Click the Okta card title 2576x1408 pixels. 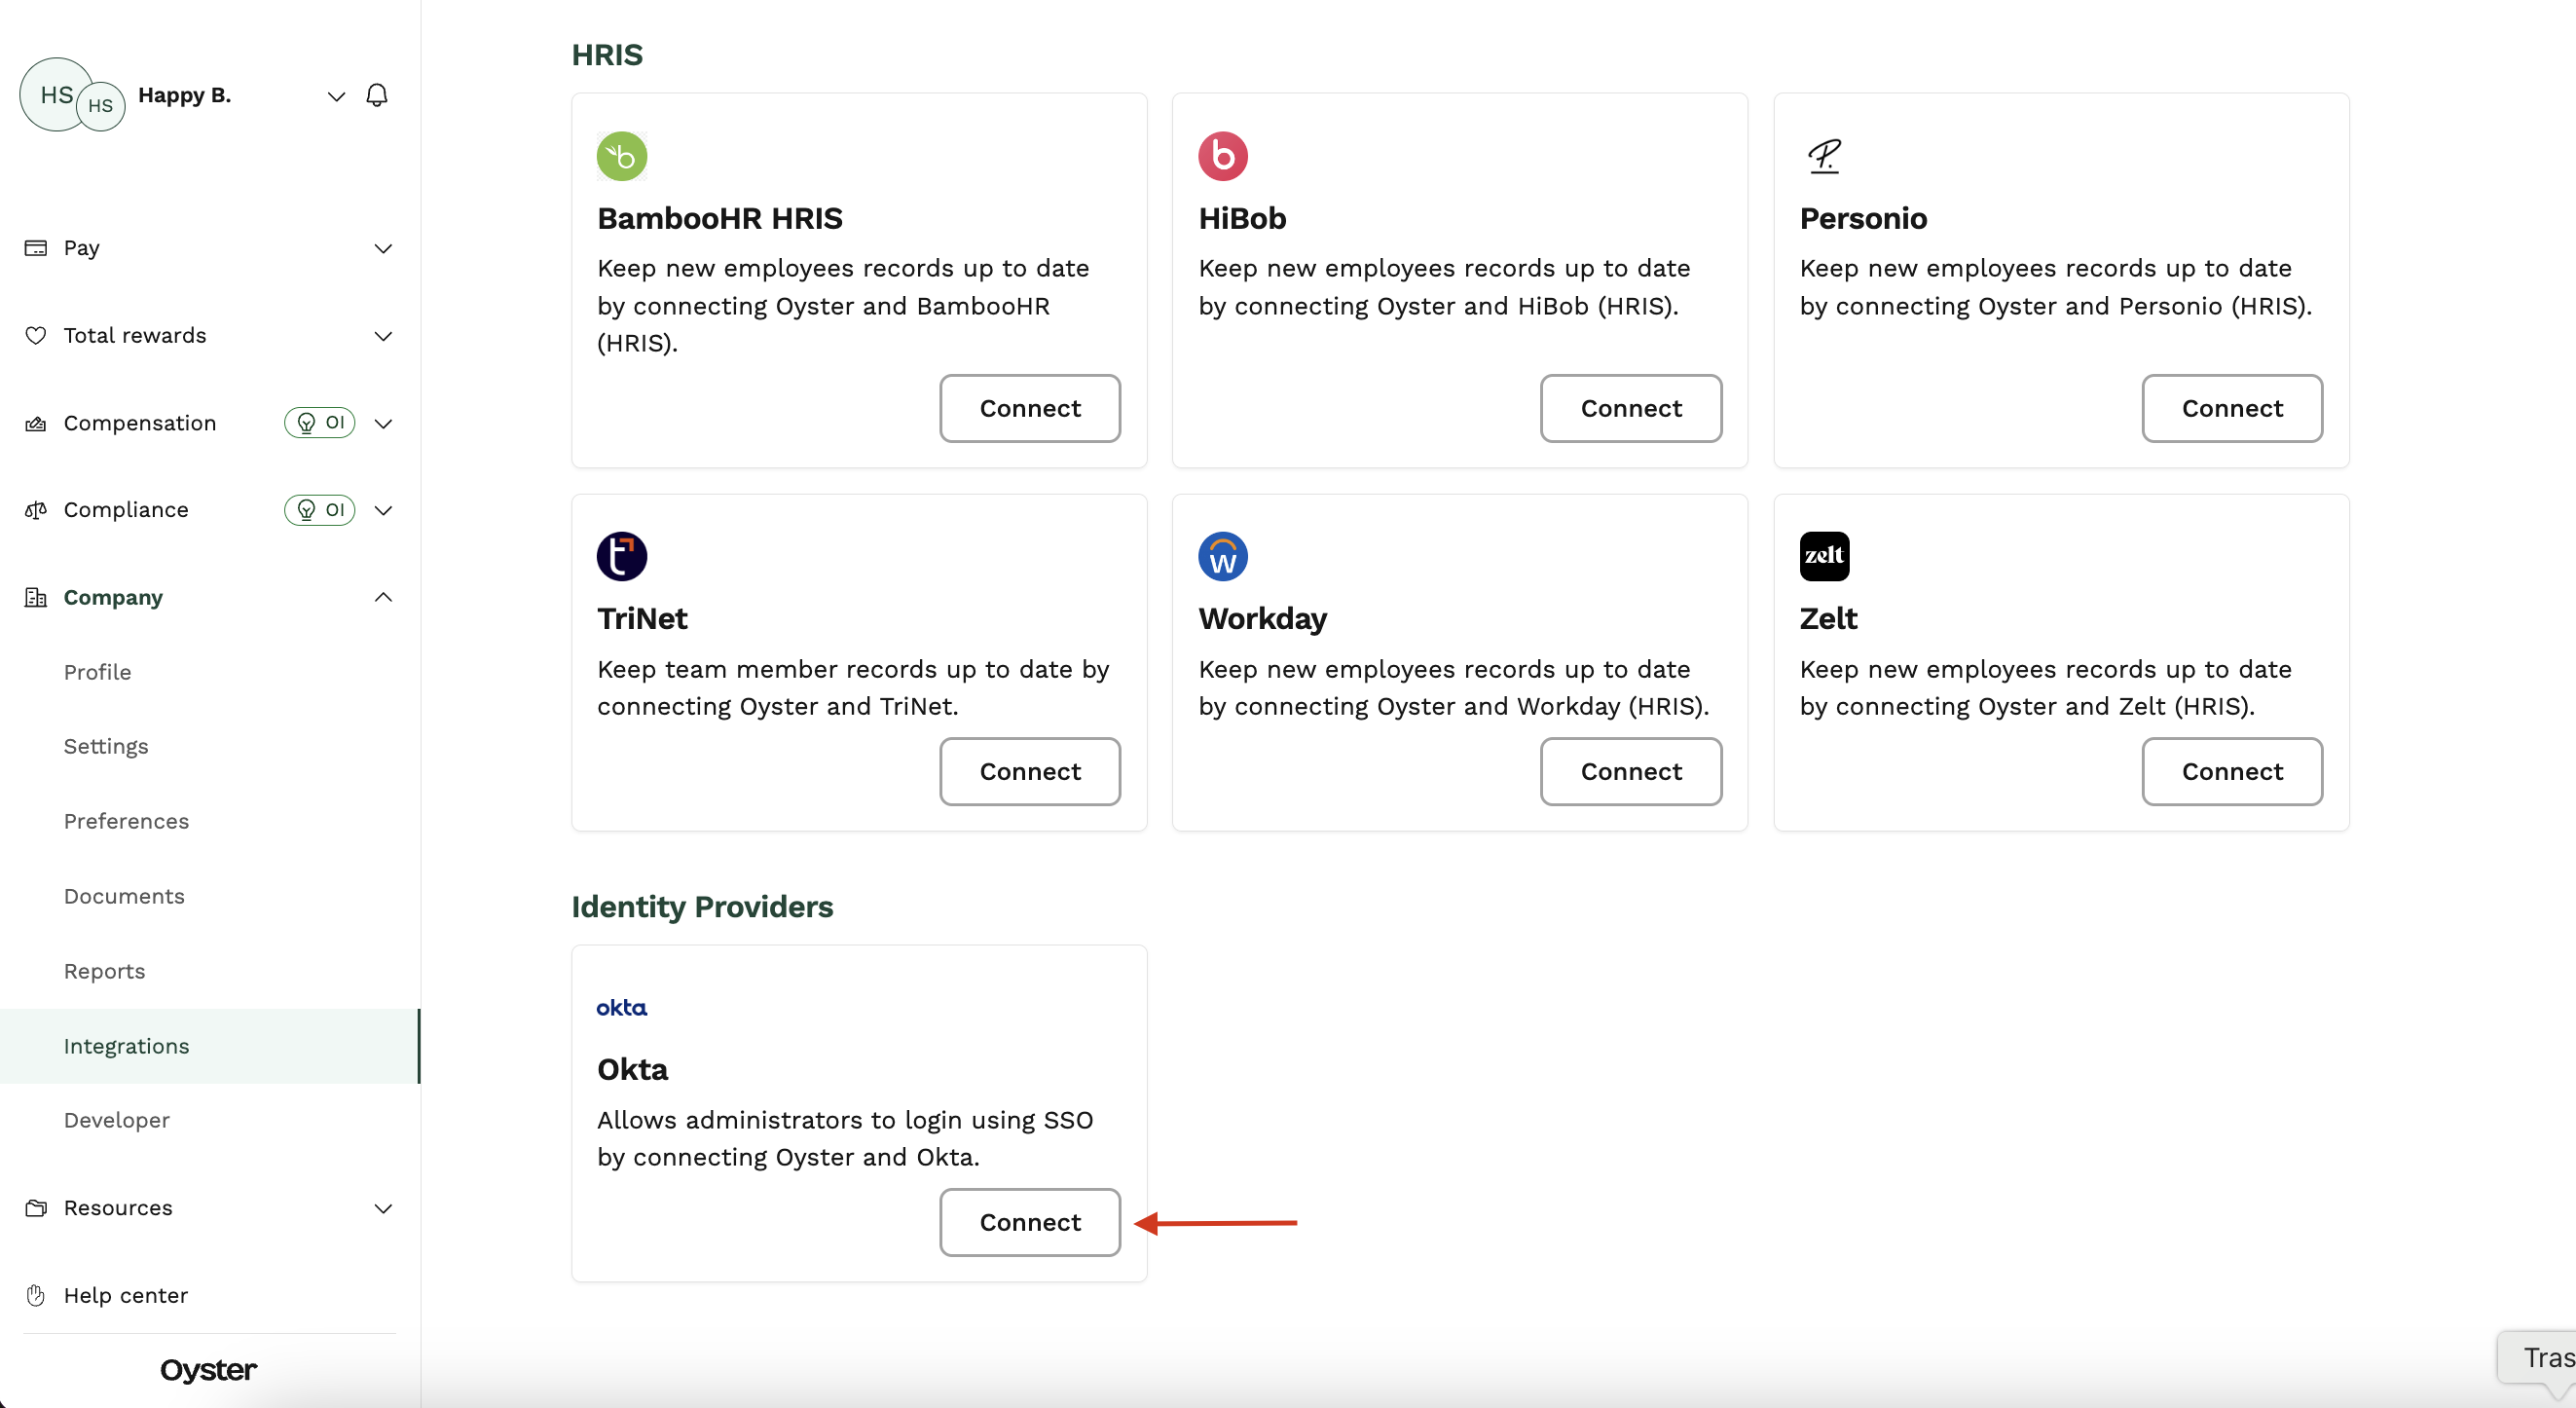click(x=632, y=1070)
